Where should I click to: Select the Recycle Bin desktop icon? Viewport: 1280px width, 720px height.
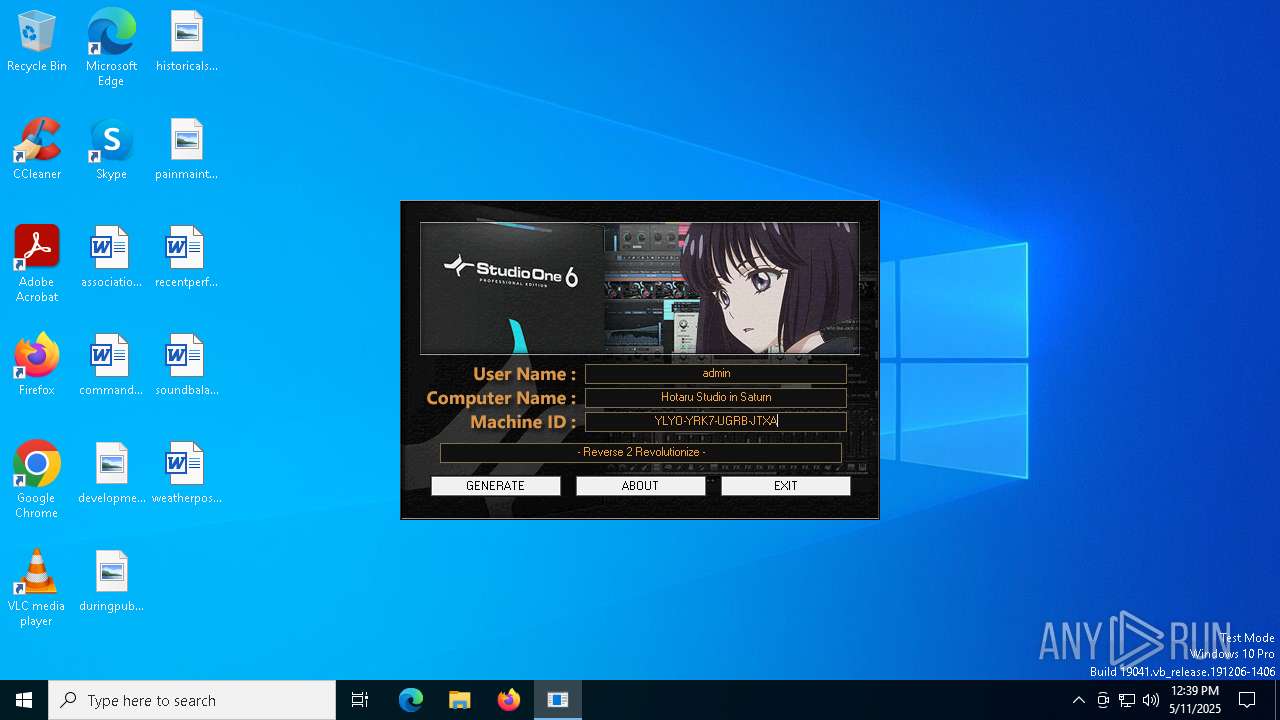click(x=37, y=42)
